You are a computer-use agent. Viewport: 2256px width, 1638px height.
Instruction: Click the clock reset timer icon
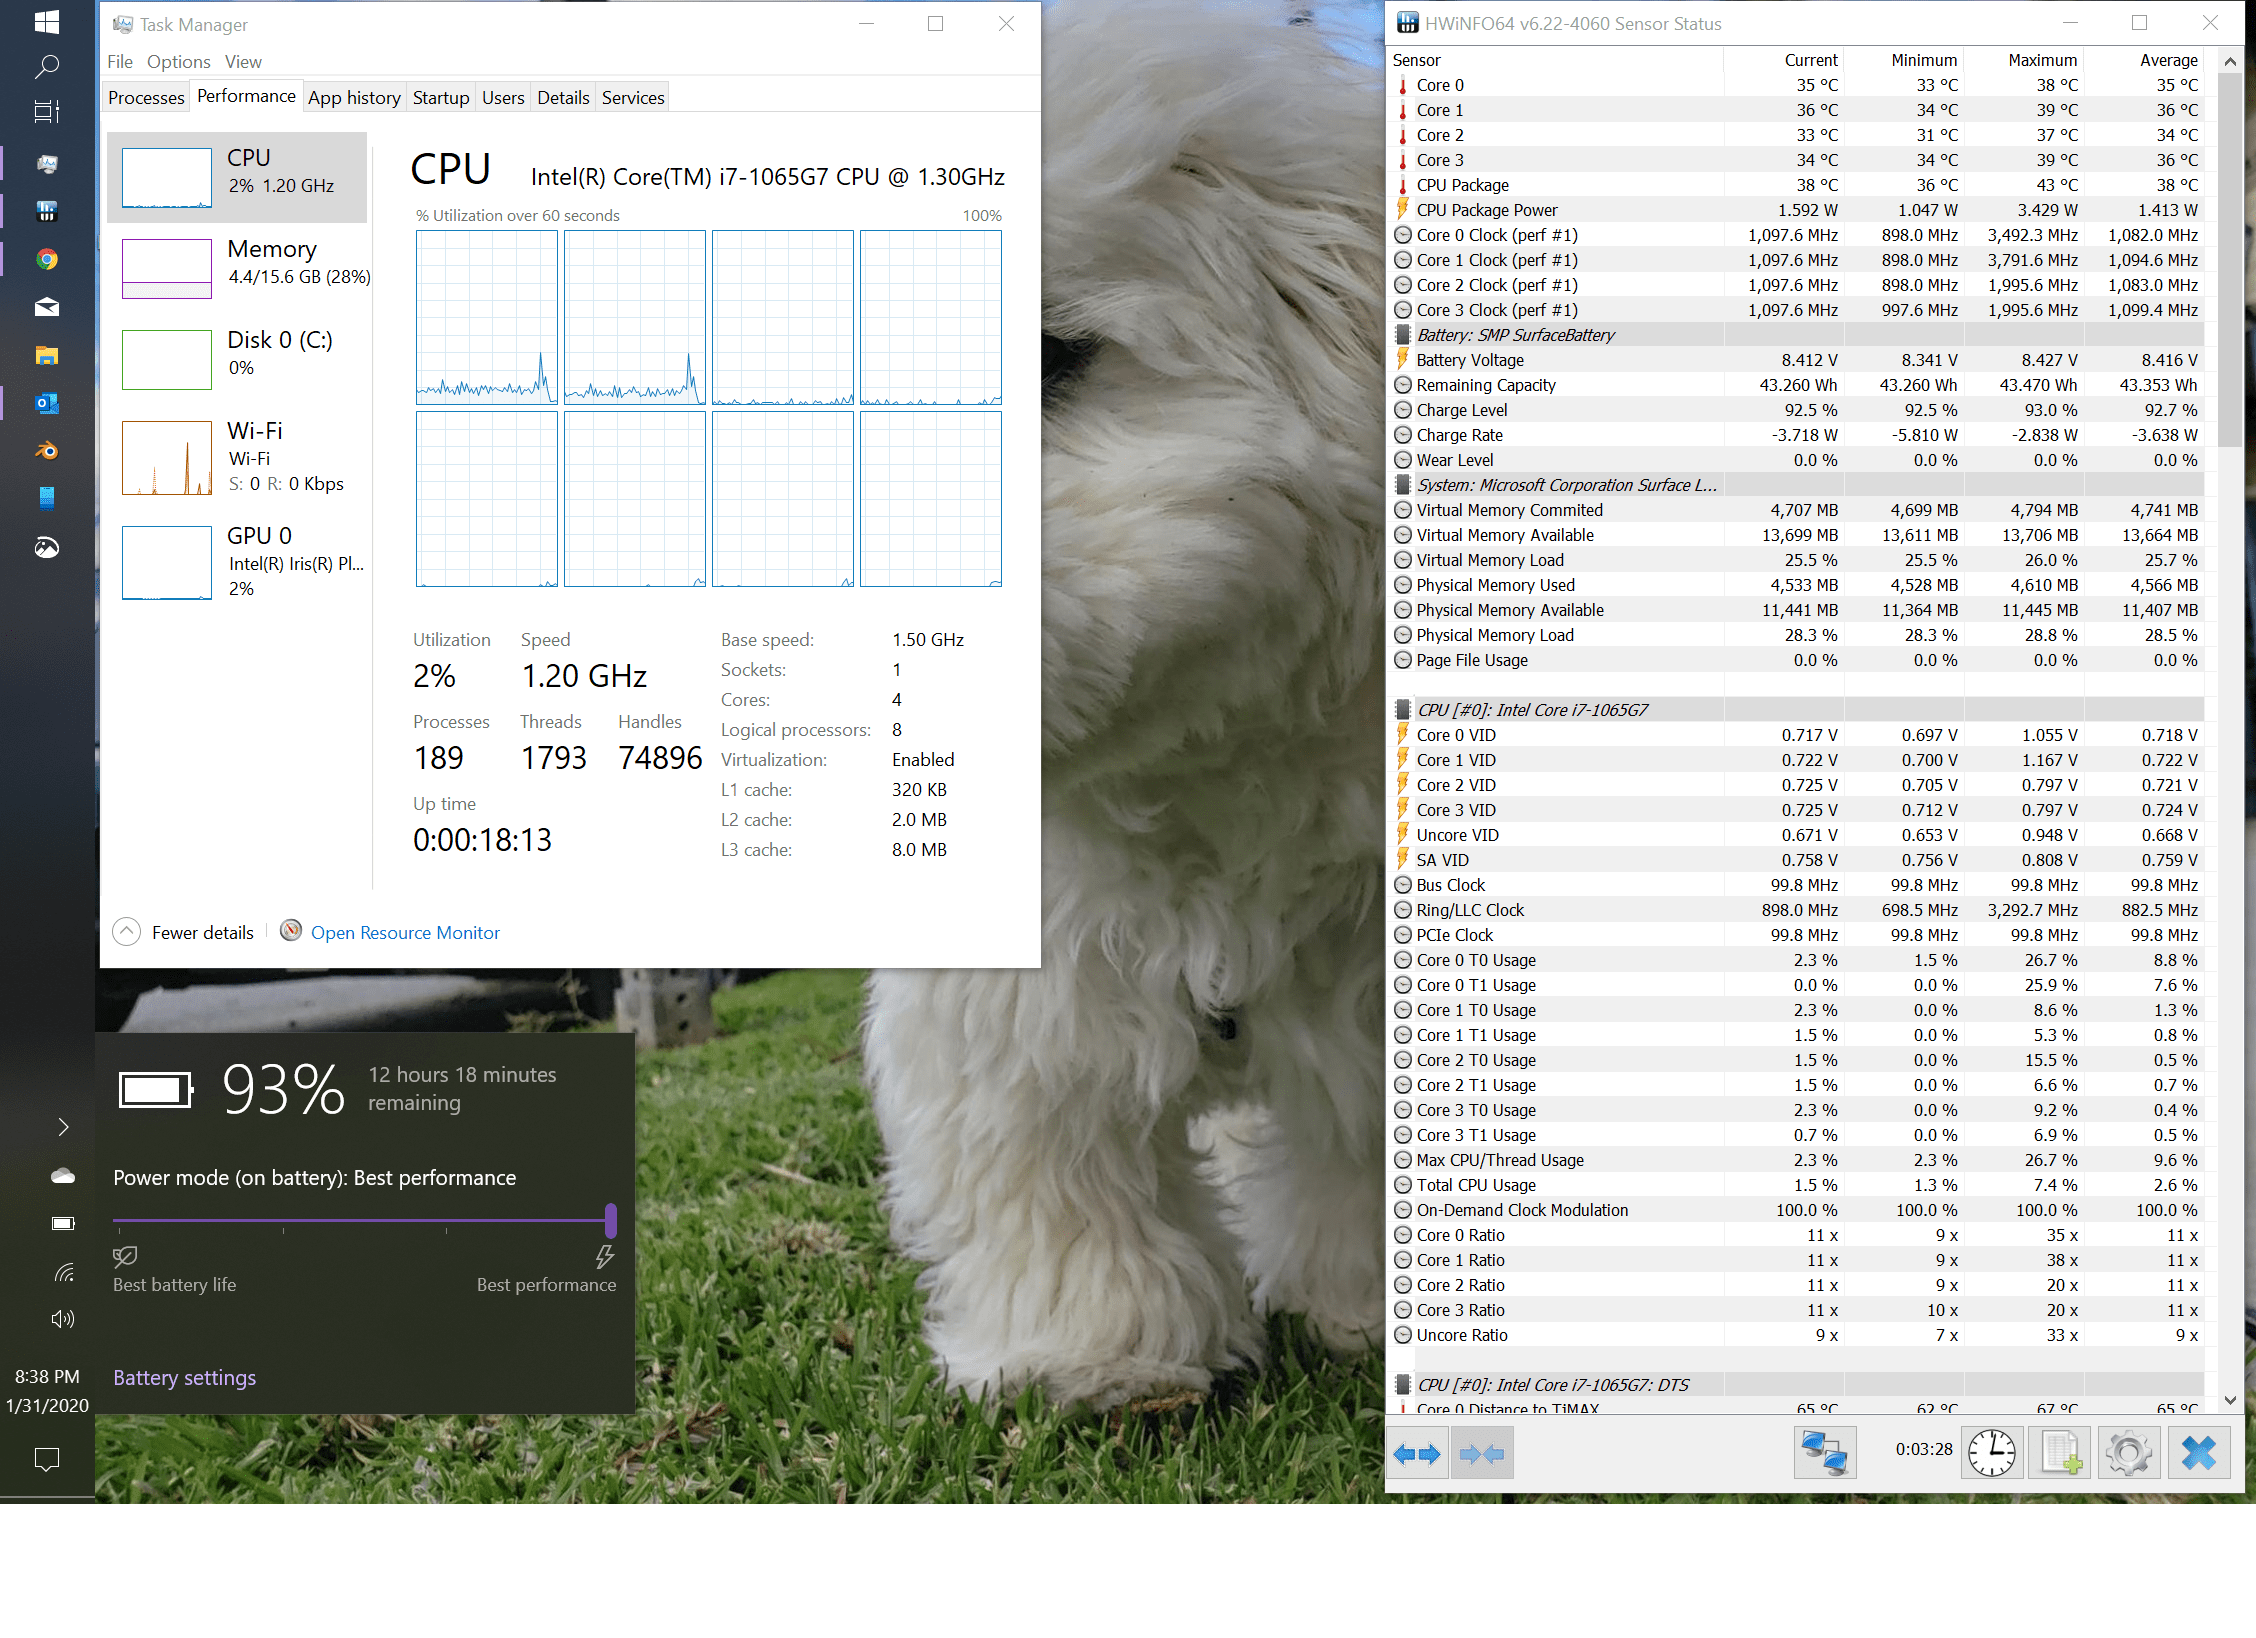click(x=1991, y=1453)
